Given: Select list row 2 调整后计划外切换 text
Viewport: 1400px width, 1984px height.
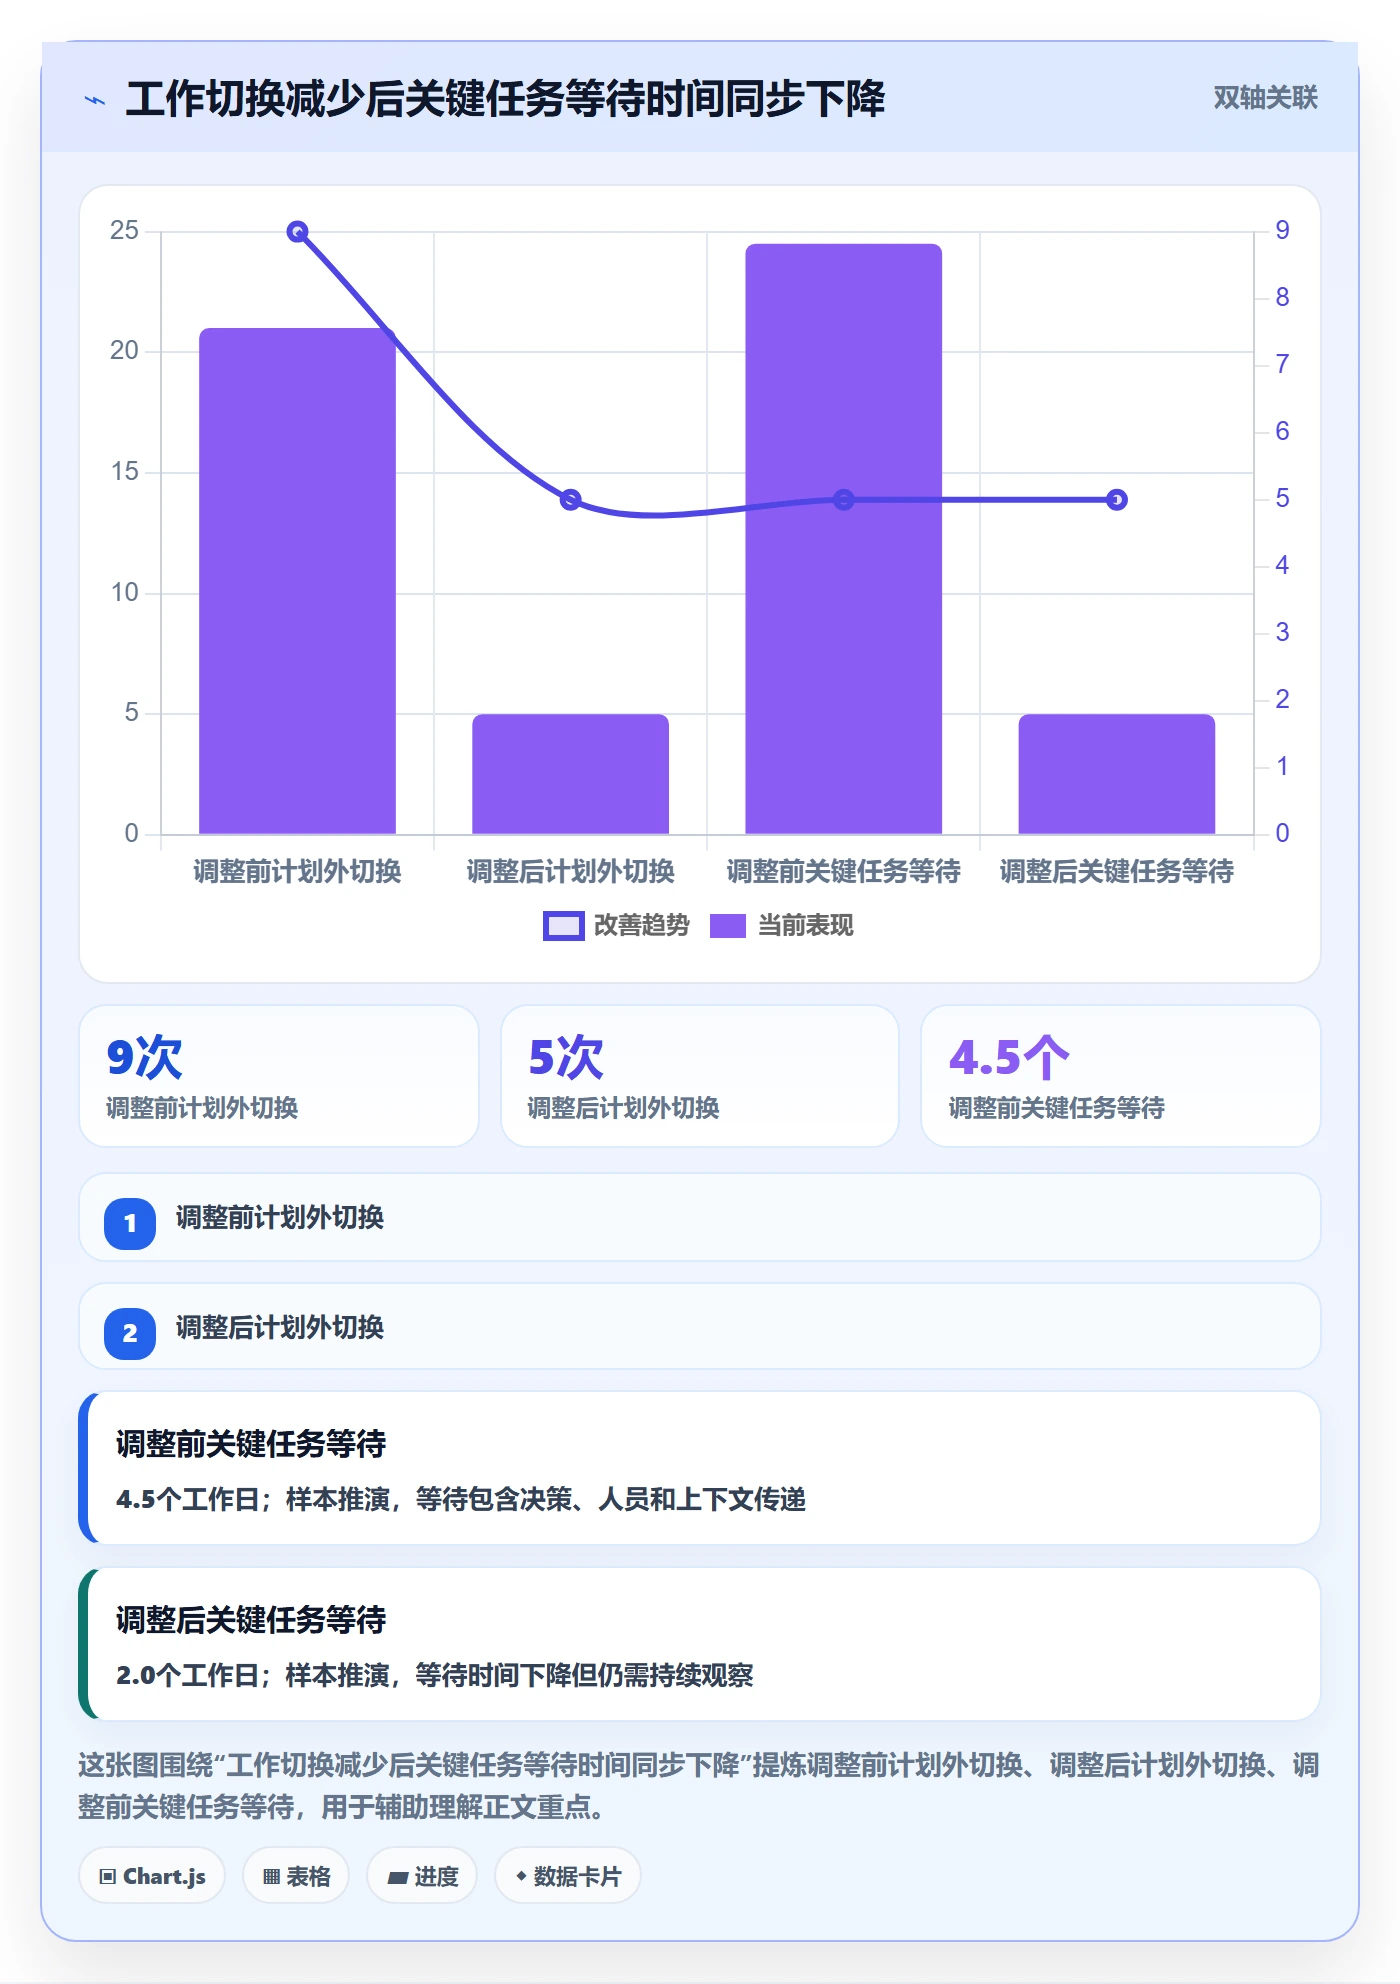Looking at the screenshot, I should click(280, 1328).
